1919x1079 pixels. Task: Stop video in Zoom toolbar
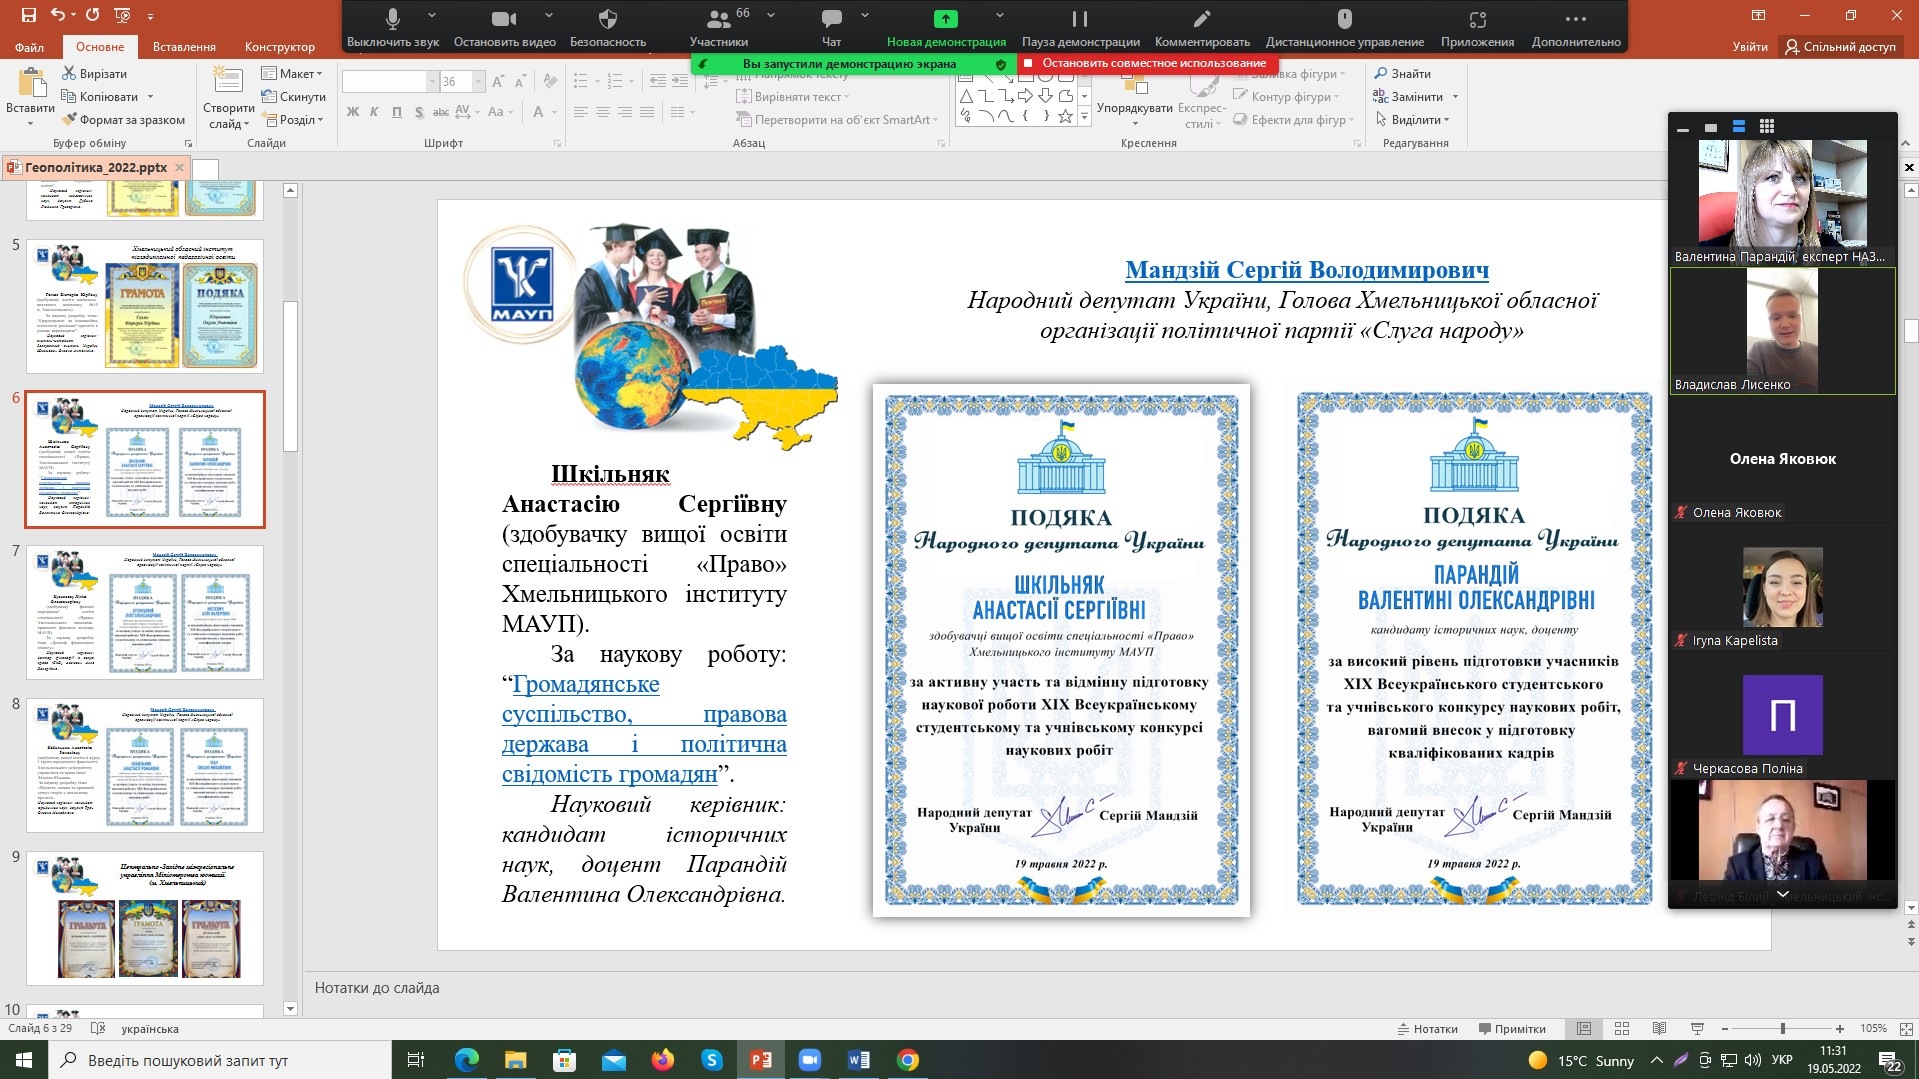click(x=504, y=19)
